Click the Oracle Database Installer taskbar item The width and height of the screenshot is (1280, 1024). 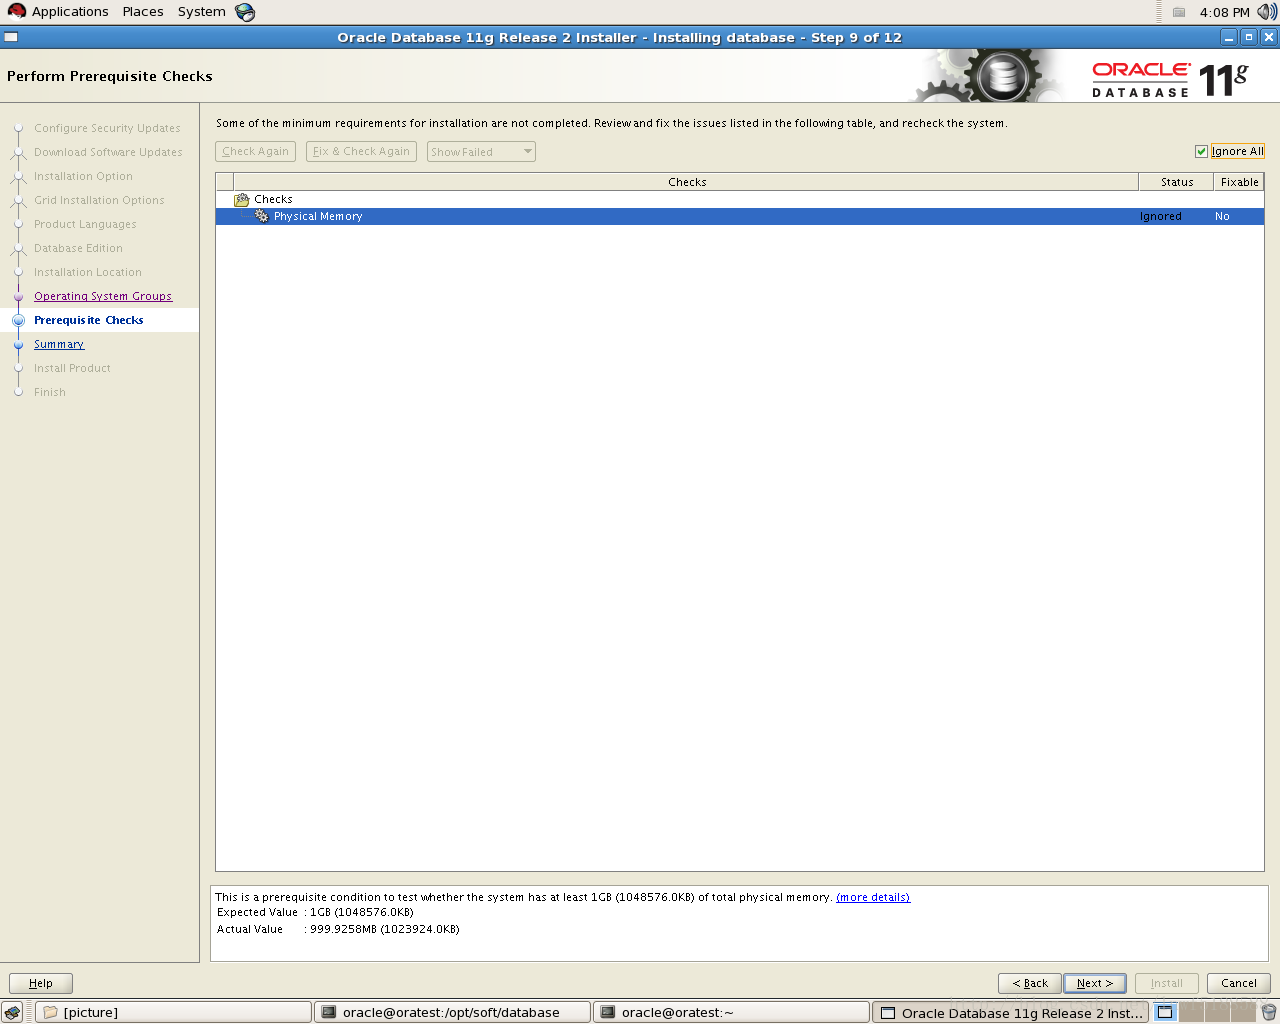click(x=1011, y=1012)
